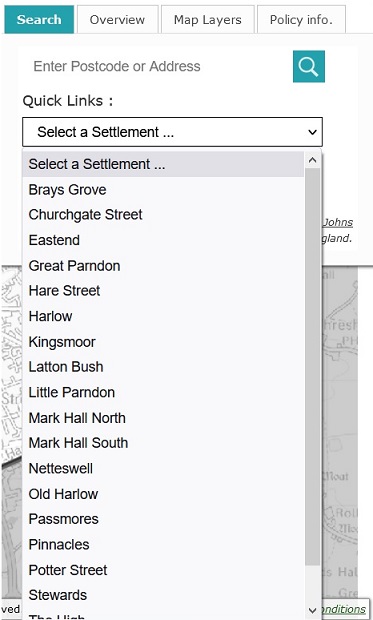This screenshot has height=620, width=373.
Task: Select the Search tab
Action: [x=39, y=20]
